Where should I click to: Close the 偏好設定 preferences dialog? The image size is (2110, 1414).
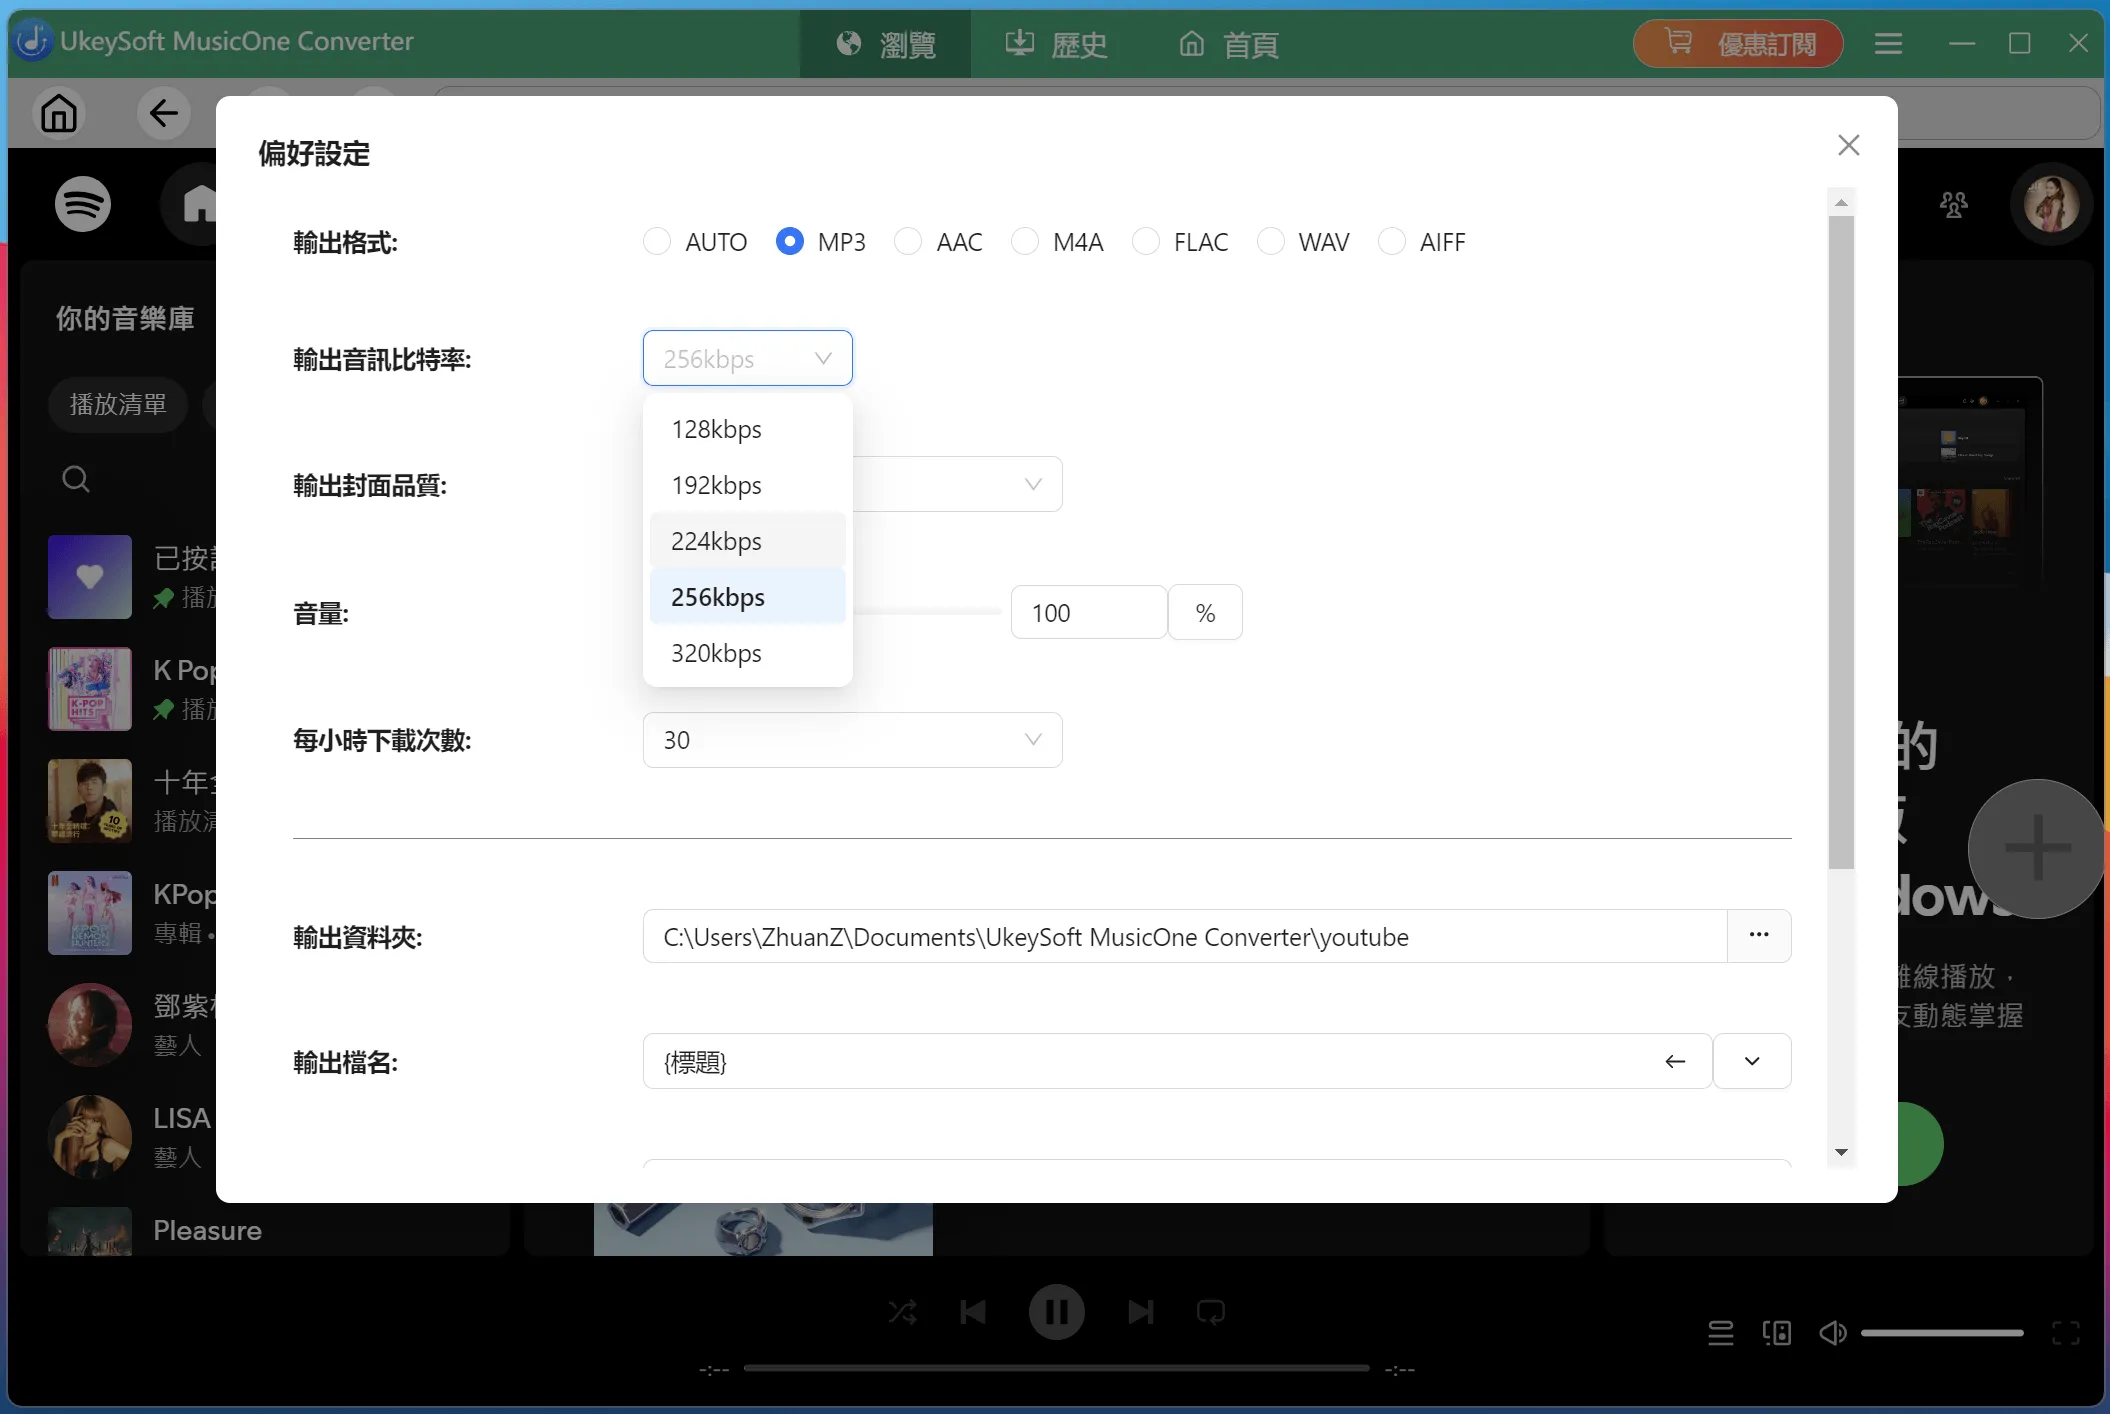pyautogui.click(x=1848, y=145)
